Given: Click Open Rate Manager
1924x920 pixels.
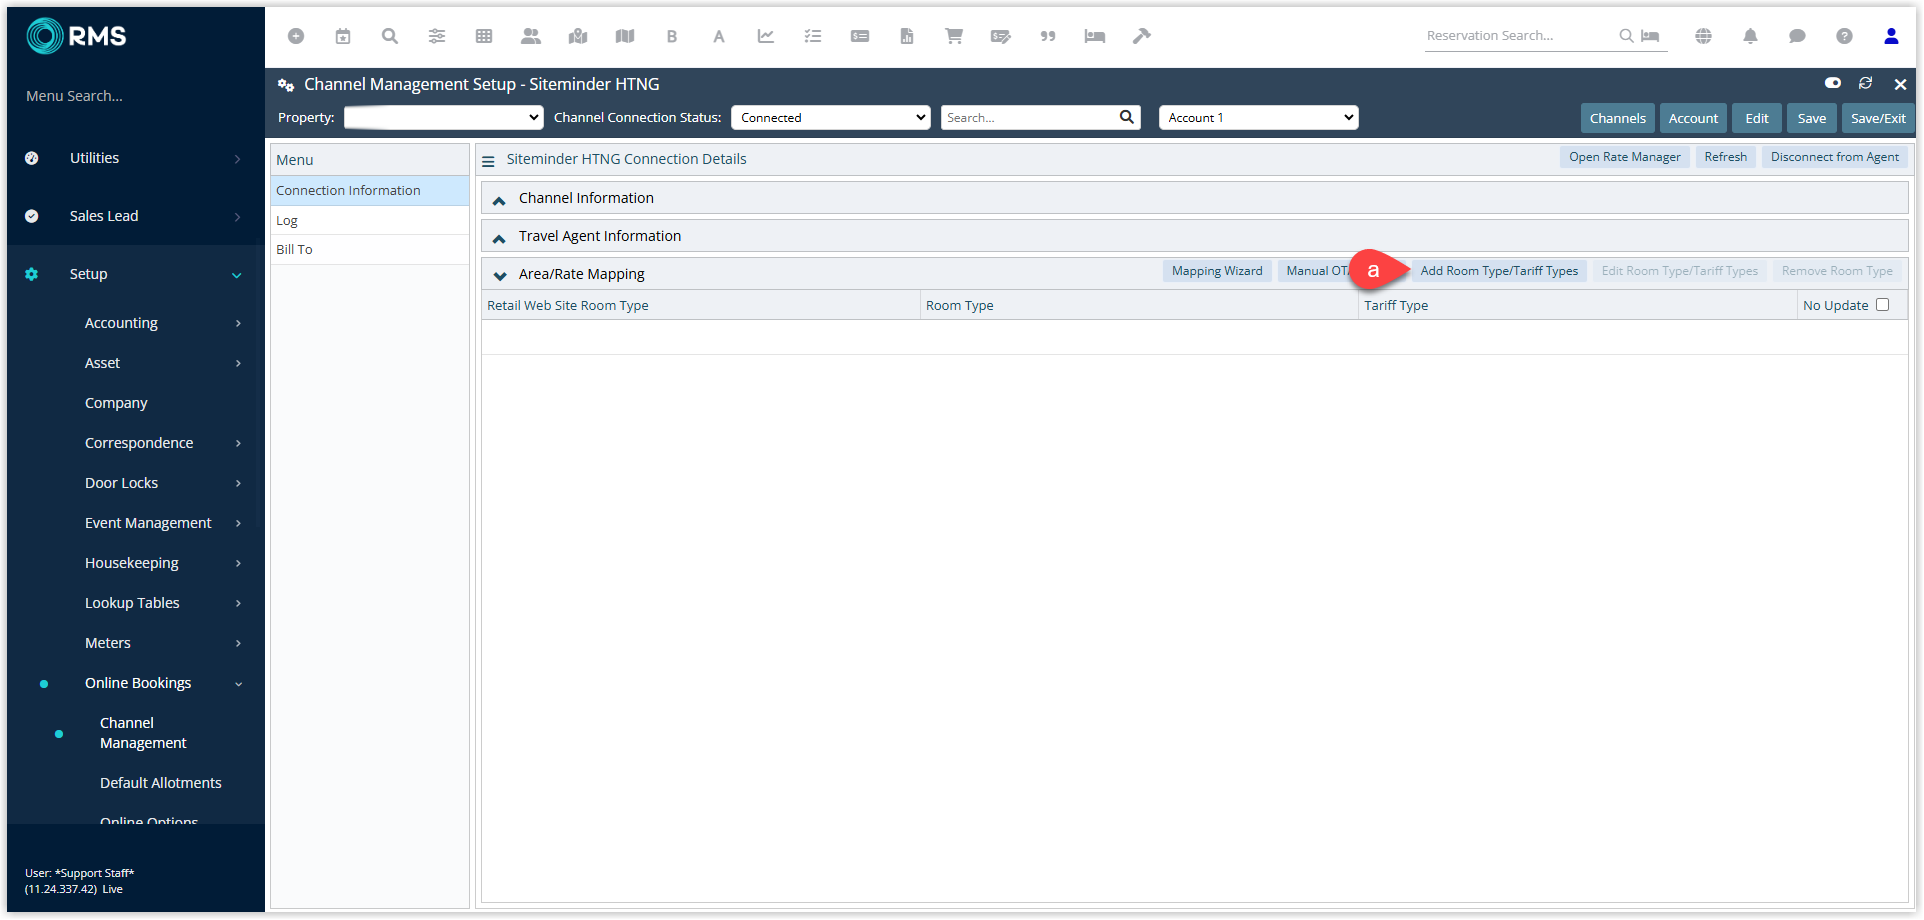Looking at the screenshot, I should [x=1624, y=157].
